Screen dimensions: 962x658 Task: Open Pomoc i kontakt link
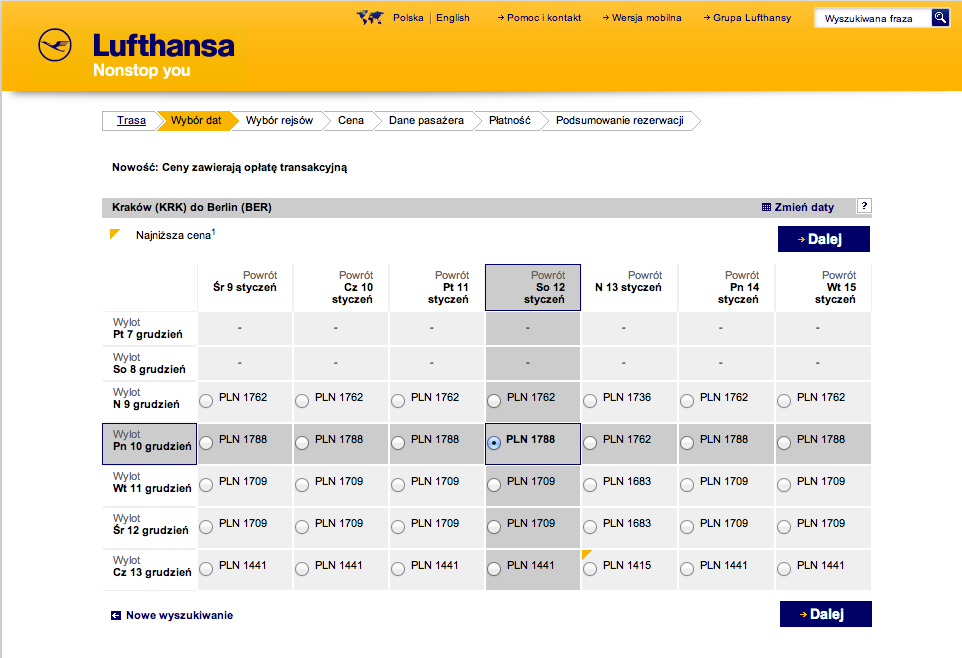coord(539,18)
